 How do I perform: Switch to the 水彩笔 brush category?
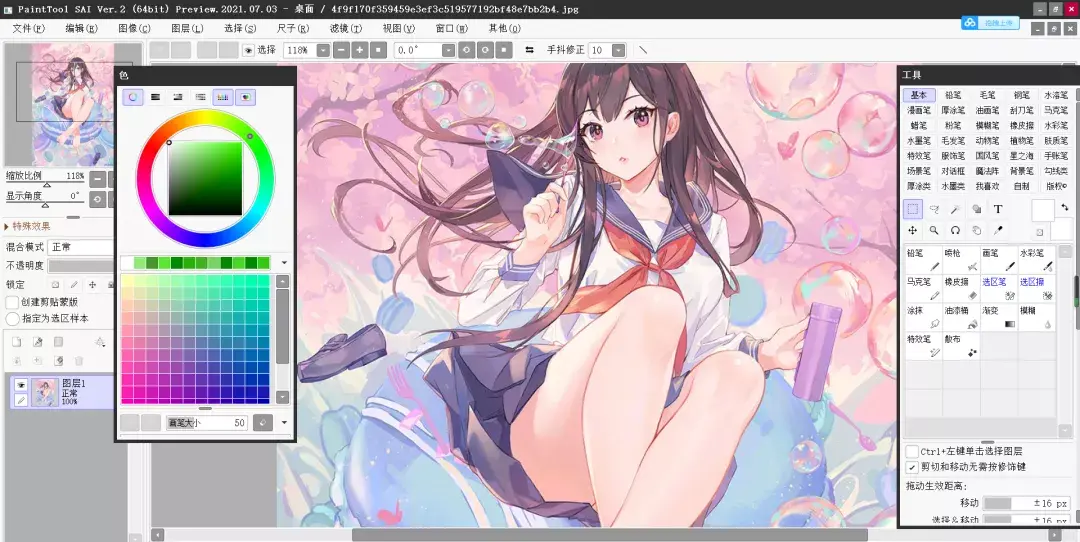1056,125
